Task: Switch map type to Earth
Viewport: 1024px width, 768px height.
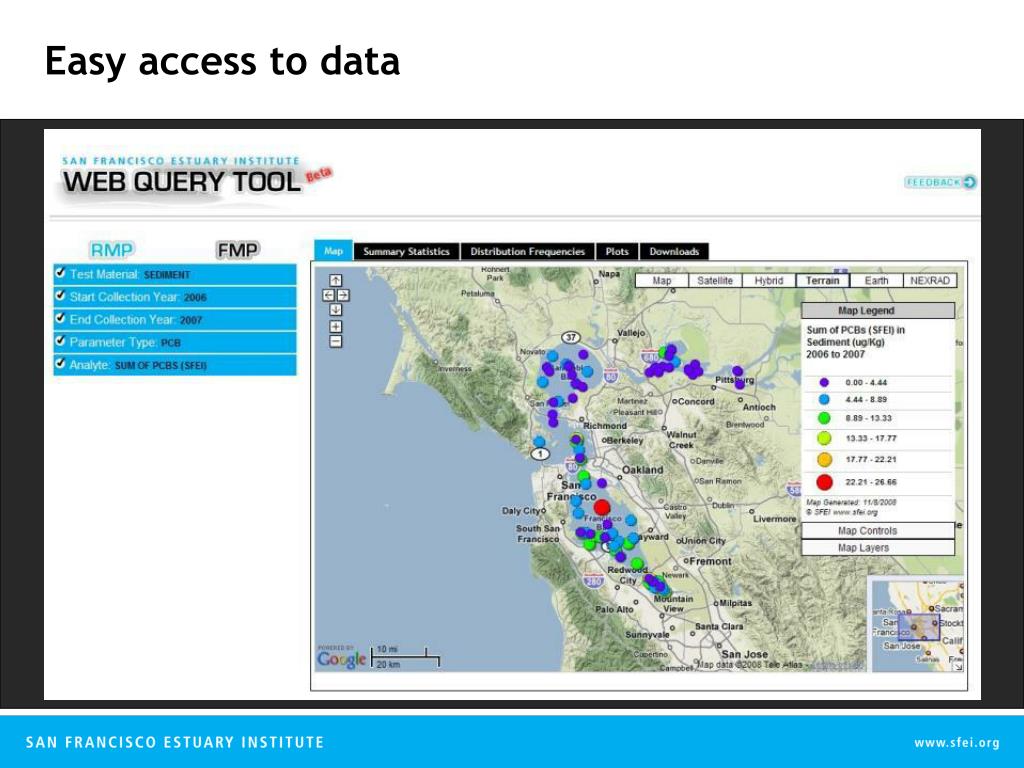Action: tap(876, 281)
